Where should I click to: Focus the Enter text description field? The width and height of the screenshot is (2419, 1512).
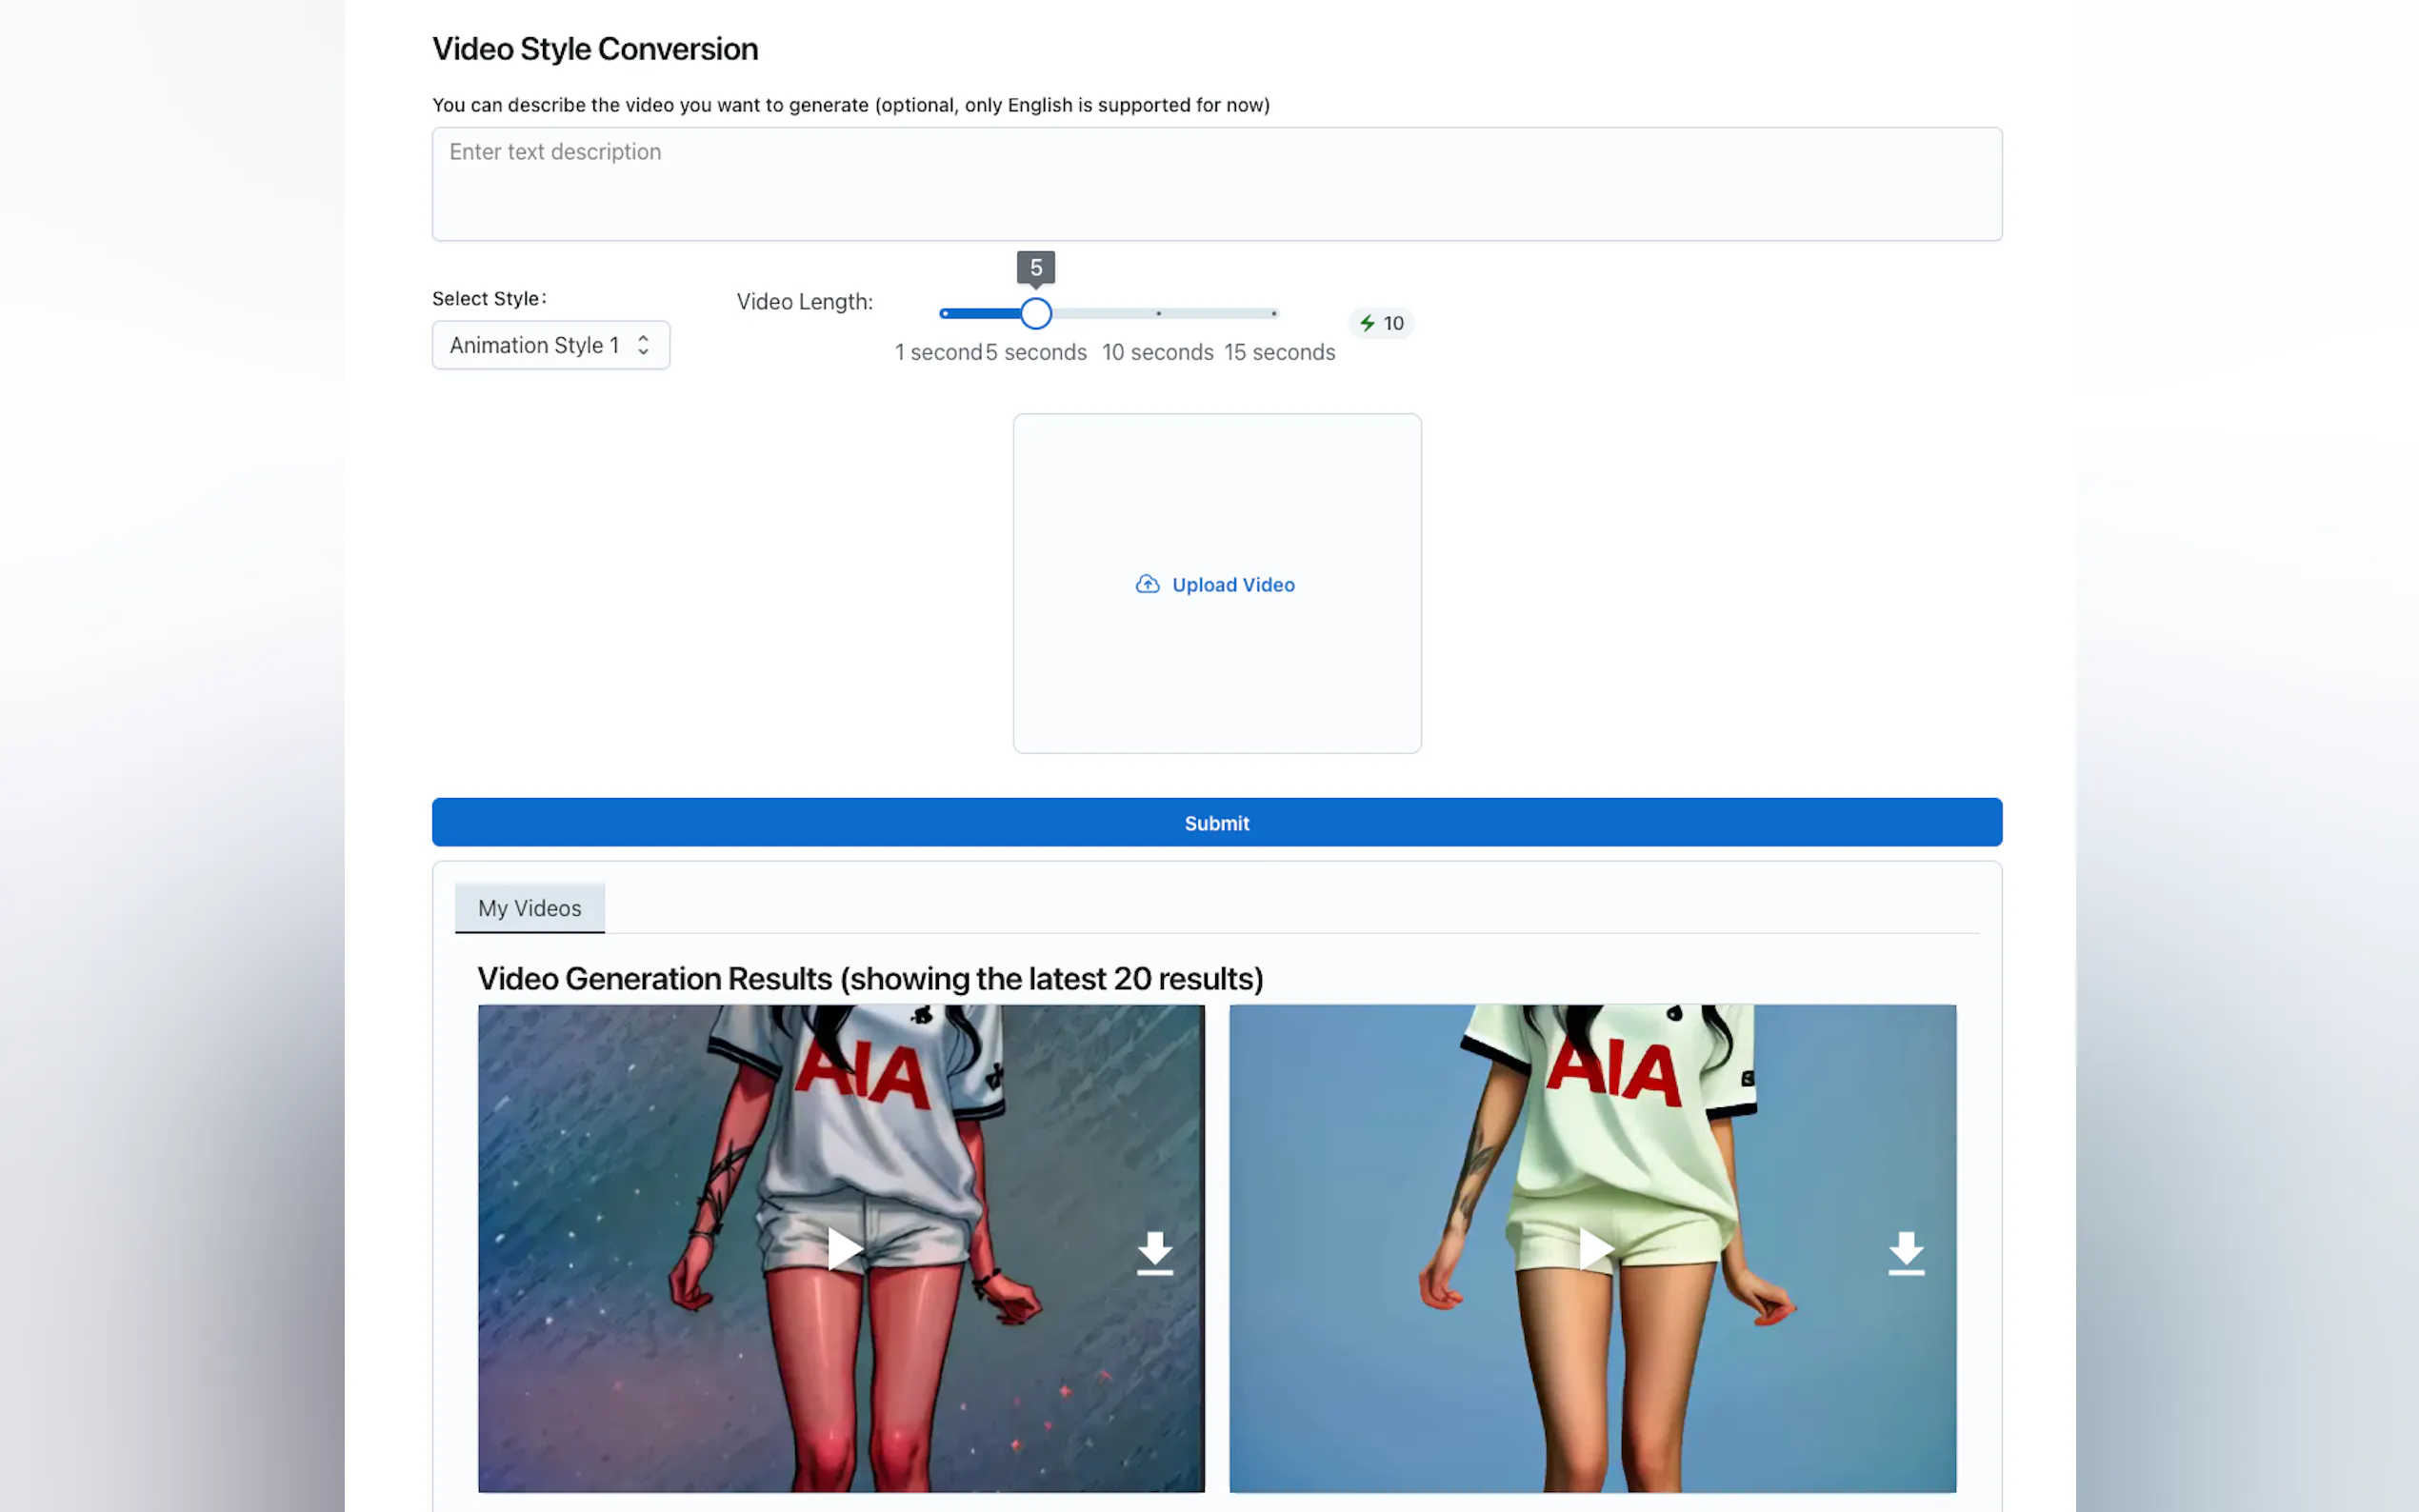[x=1216, y=184]
